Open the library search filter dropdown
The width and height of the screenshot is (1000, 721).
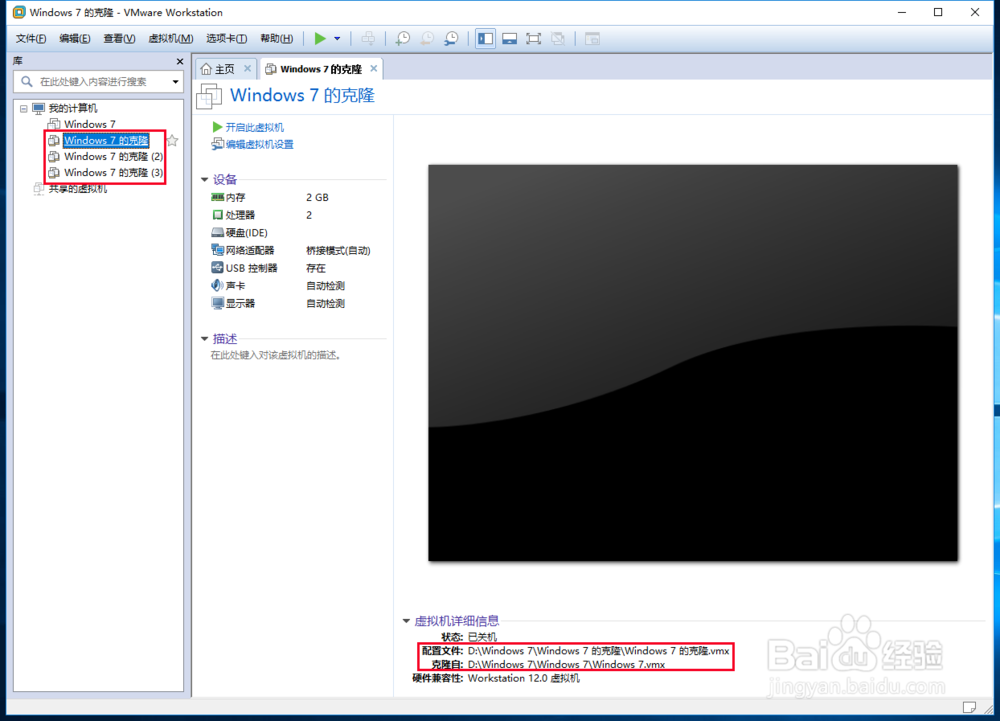[175, 82]
